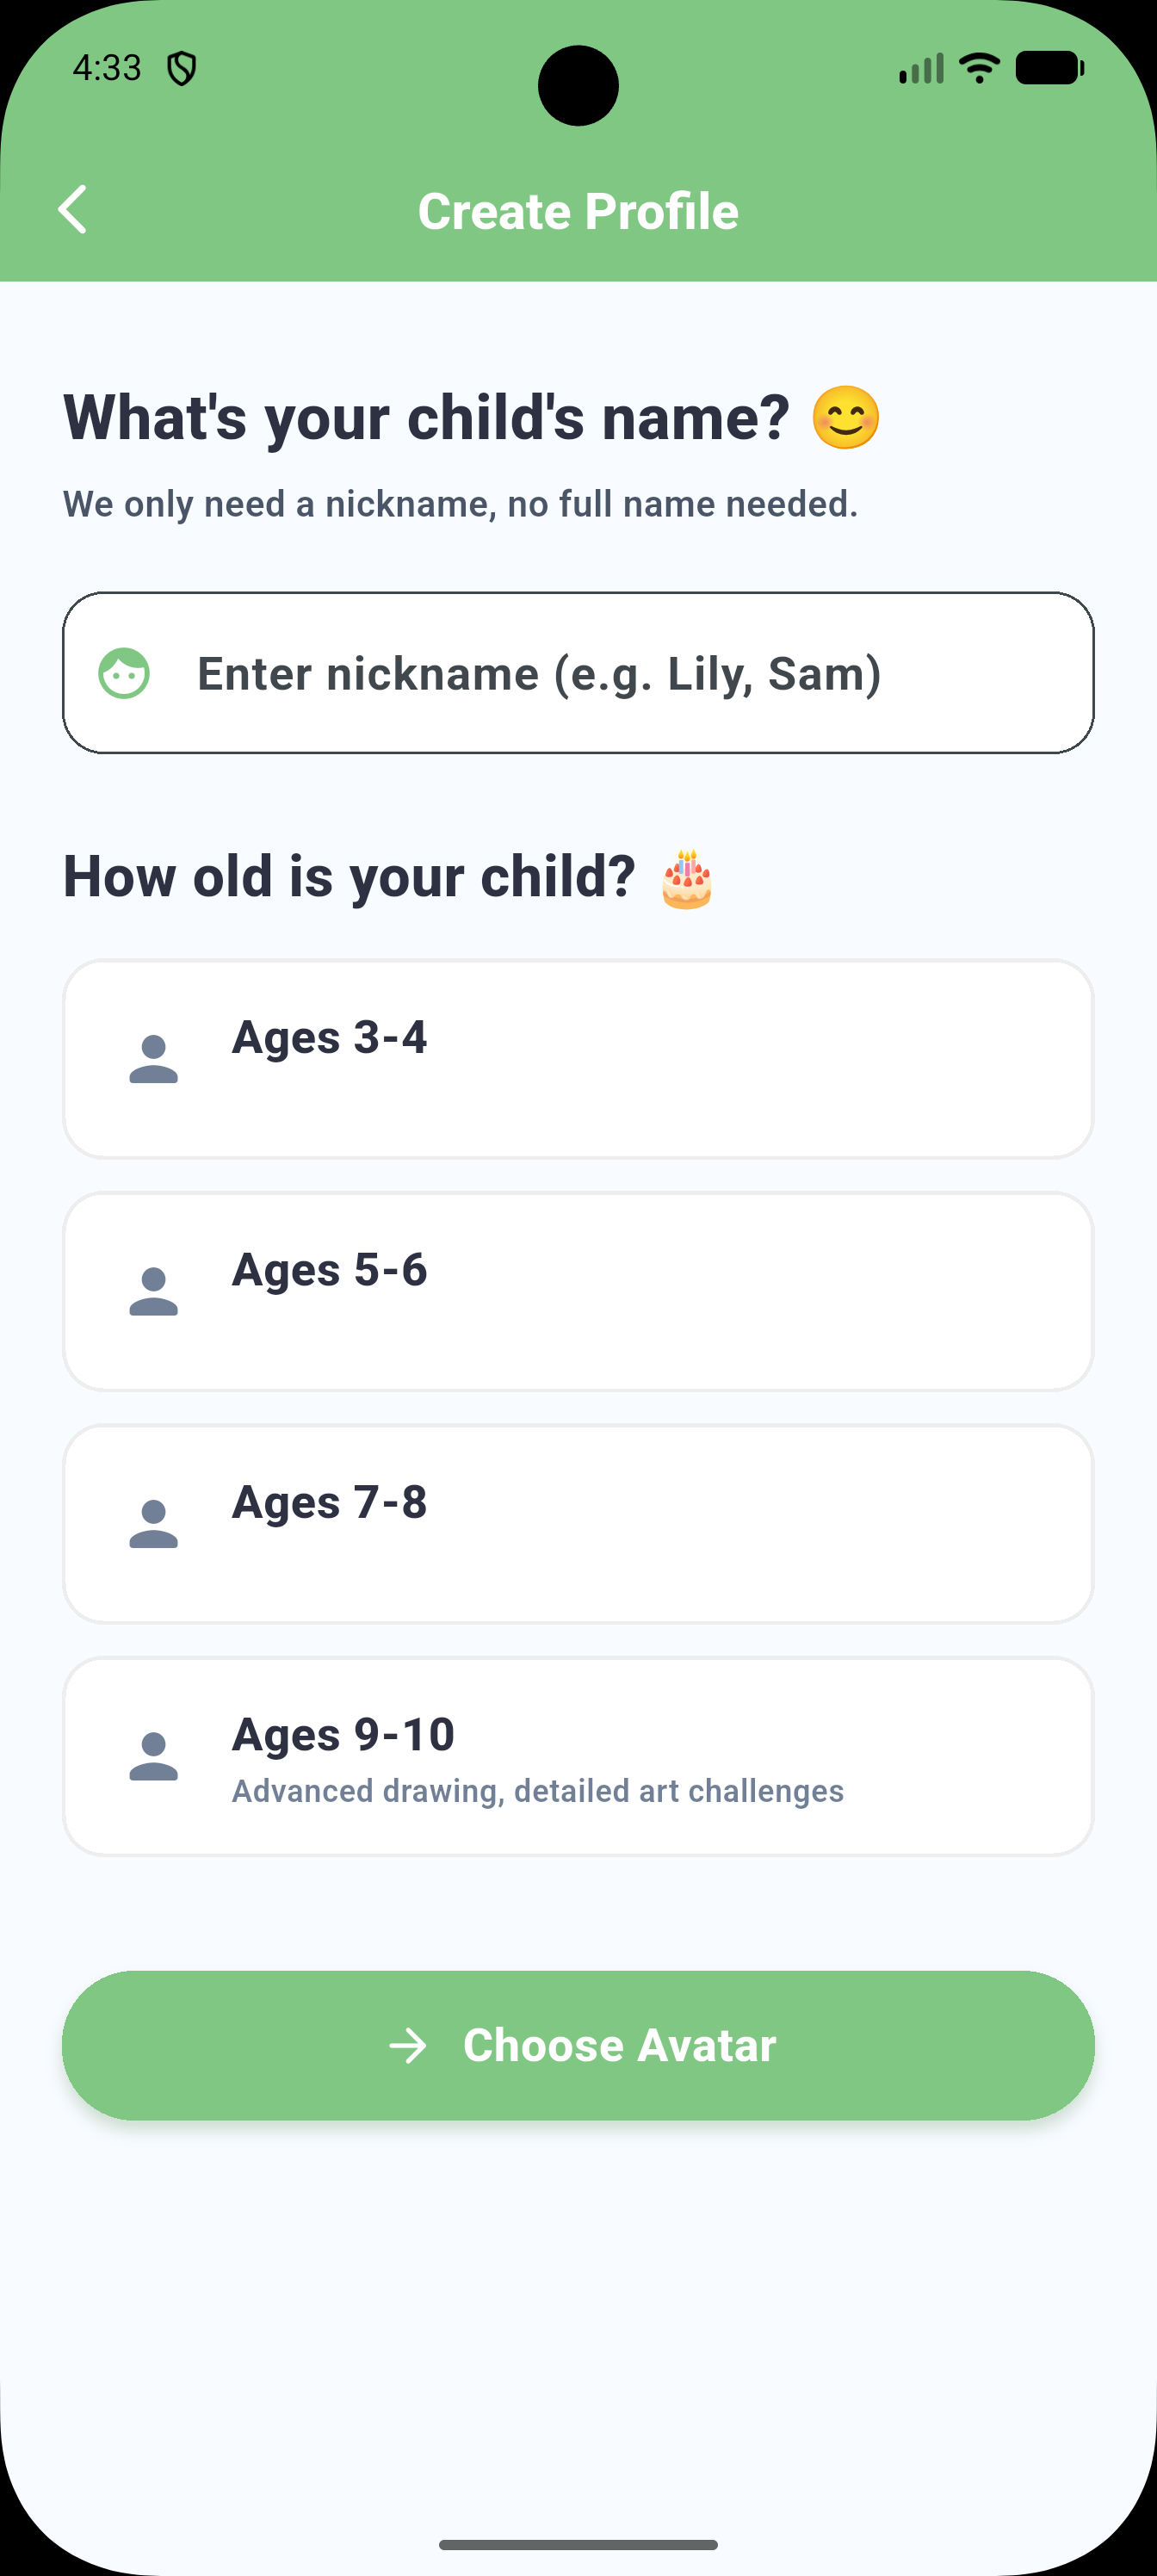Click the child face icon in nickname field
The image size is (1157, 2576).
click(124, 673)
